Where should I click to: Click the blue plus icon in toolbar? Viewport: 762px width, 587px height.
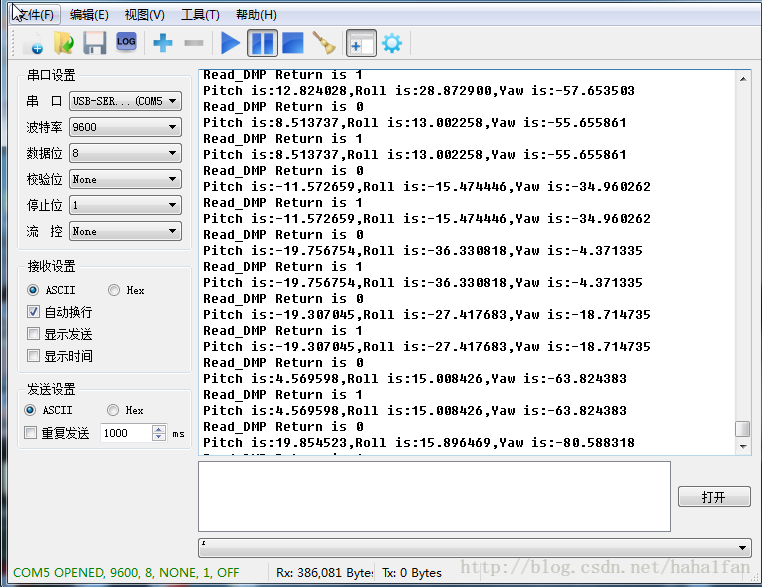coord(163,43)
